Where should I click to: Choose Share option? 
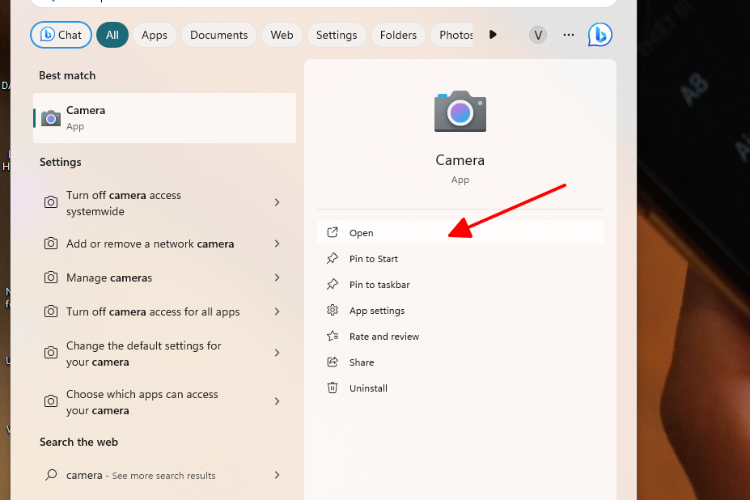[460, 362]
